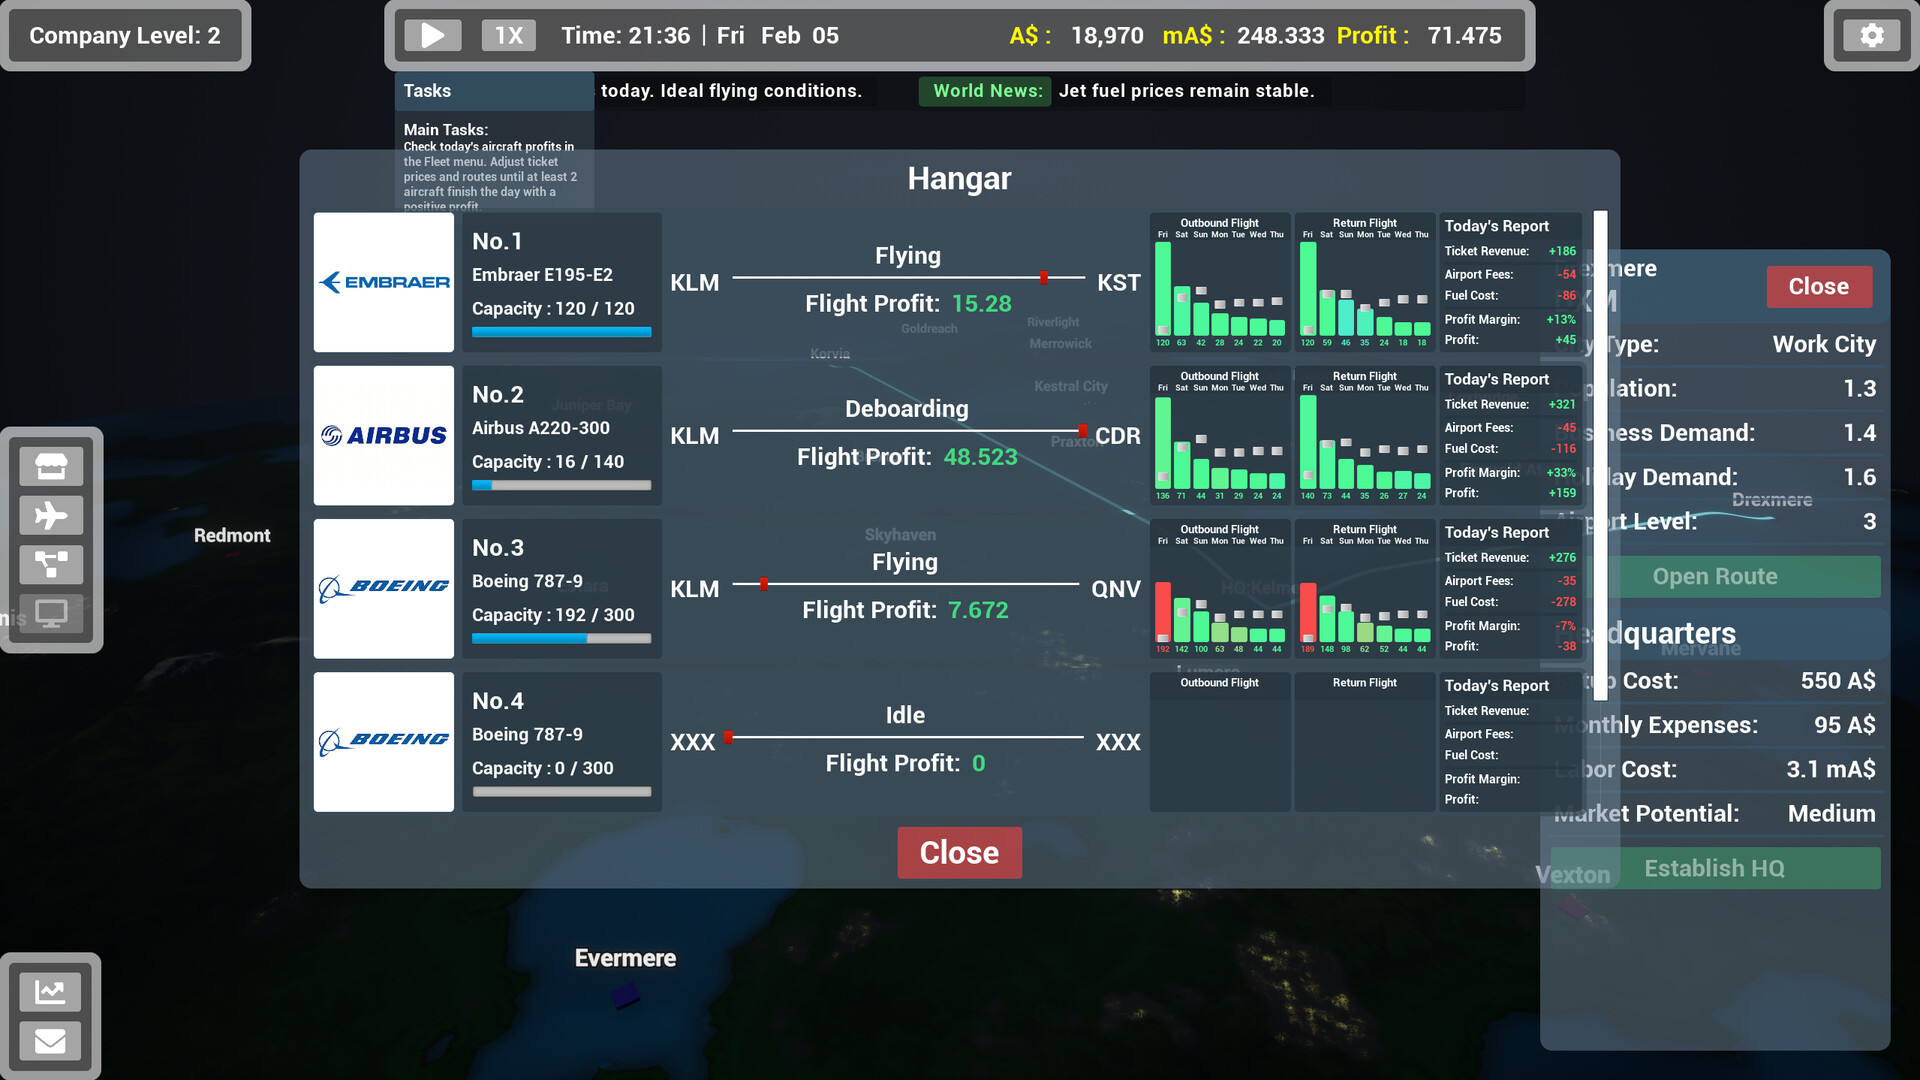
Task: Click the Main Tasks description text
Action: 492,176
